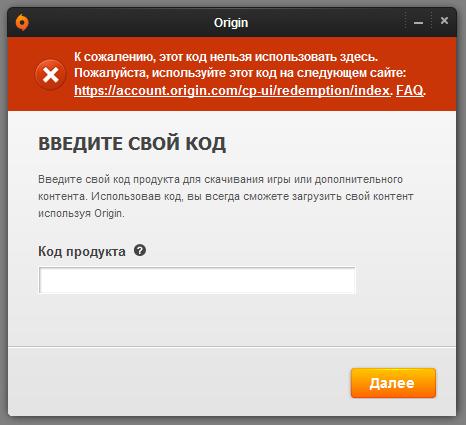Click the red error X icon

(50, 75)
